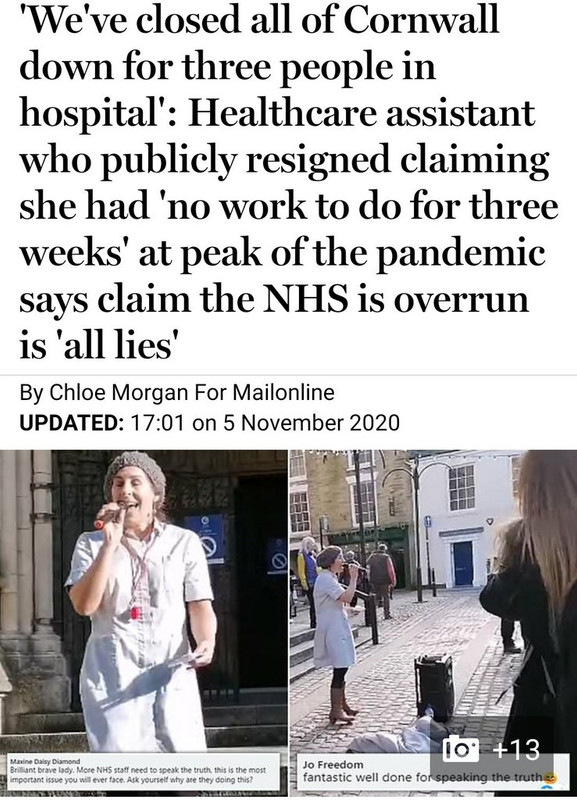Click the blue door in right photo
577x800 pixels.
(x=463, y=563)
